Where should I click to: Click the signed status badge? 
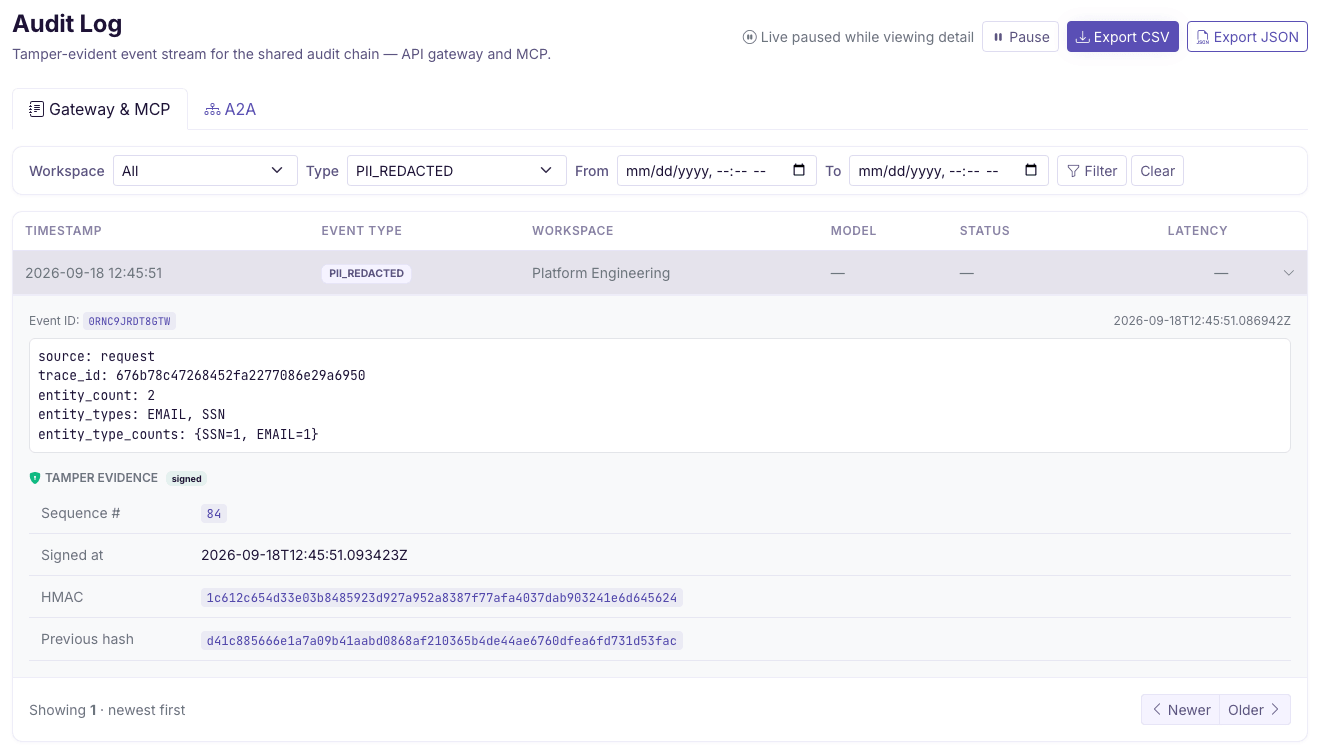pyautogui.click(x=186, y=479)
